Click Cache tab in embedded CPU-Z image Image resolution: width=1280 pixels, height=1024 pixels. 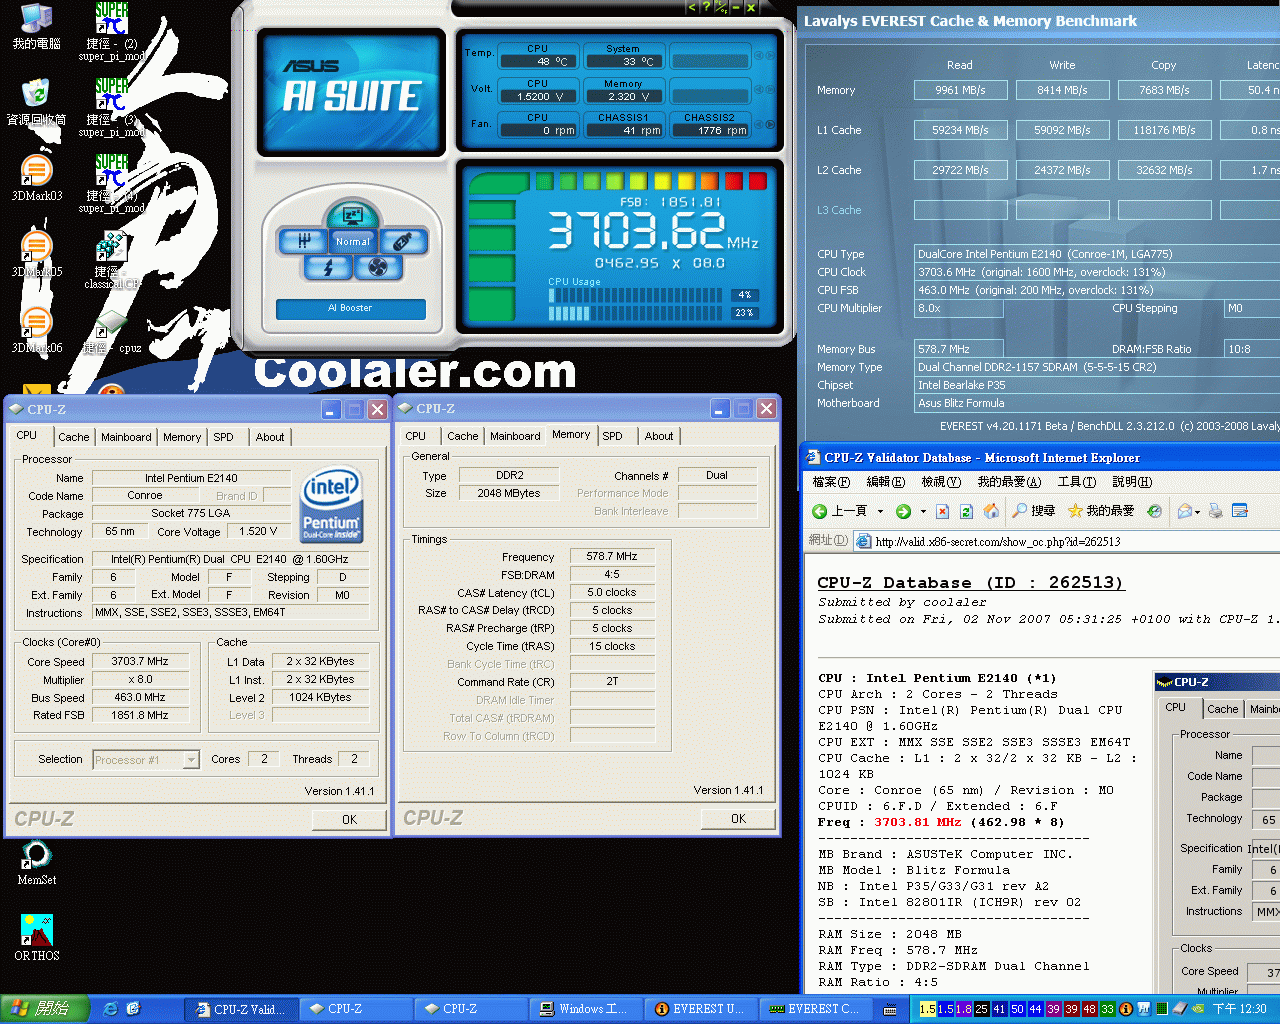[1222, 709]
